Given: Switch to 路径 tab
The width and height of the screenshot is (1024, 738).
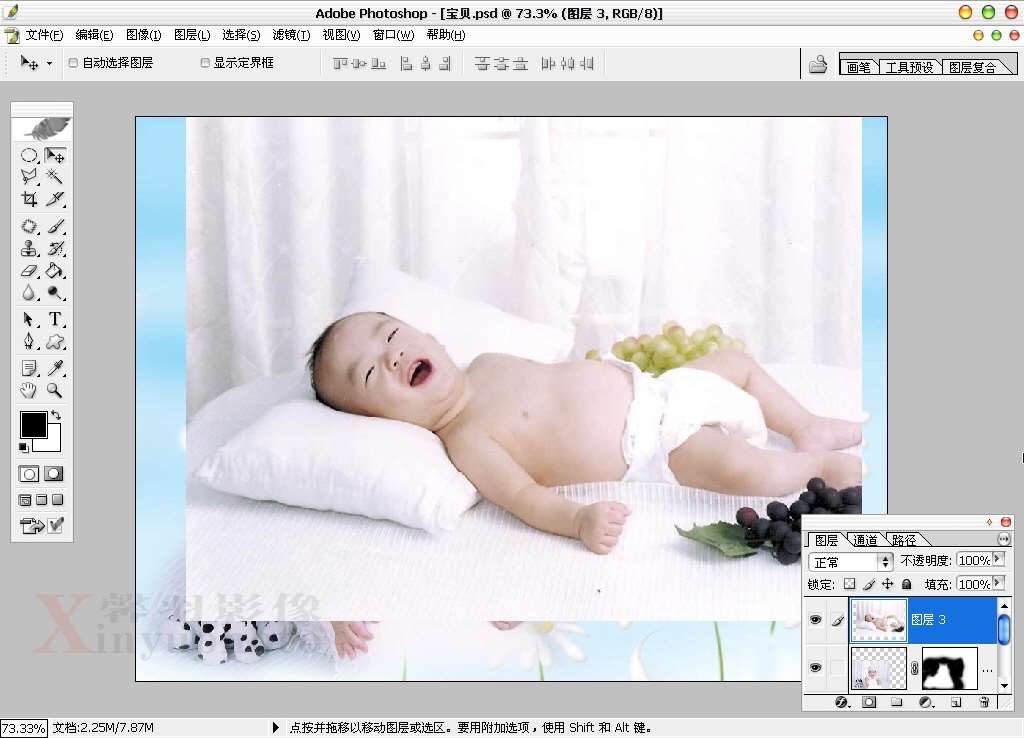Looking at the screenshot, I should tap(904, 540).
